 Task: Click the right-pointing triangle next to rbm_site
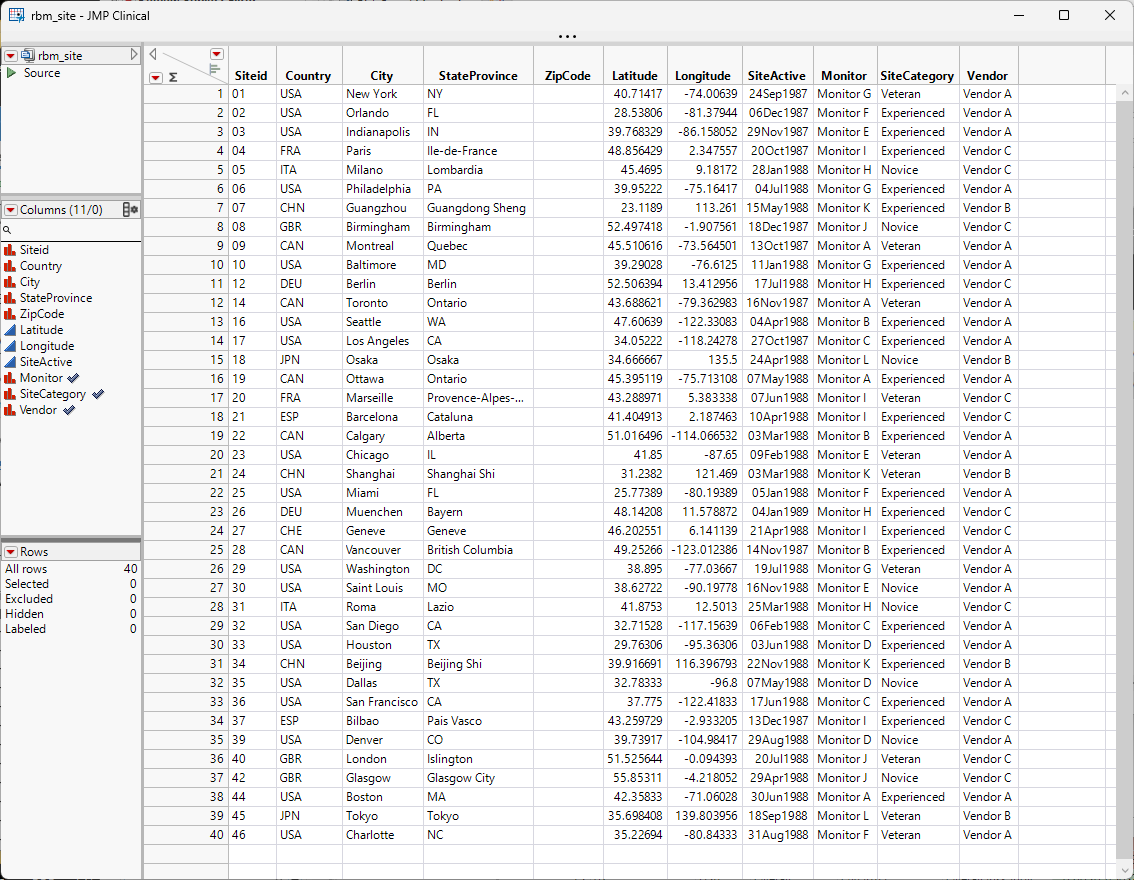134,55
